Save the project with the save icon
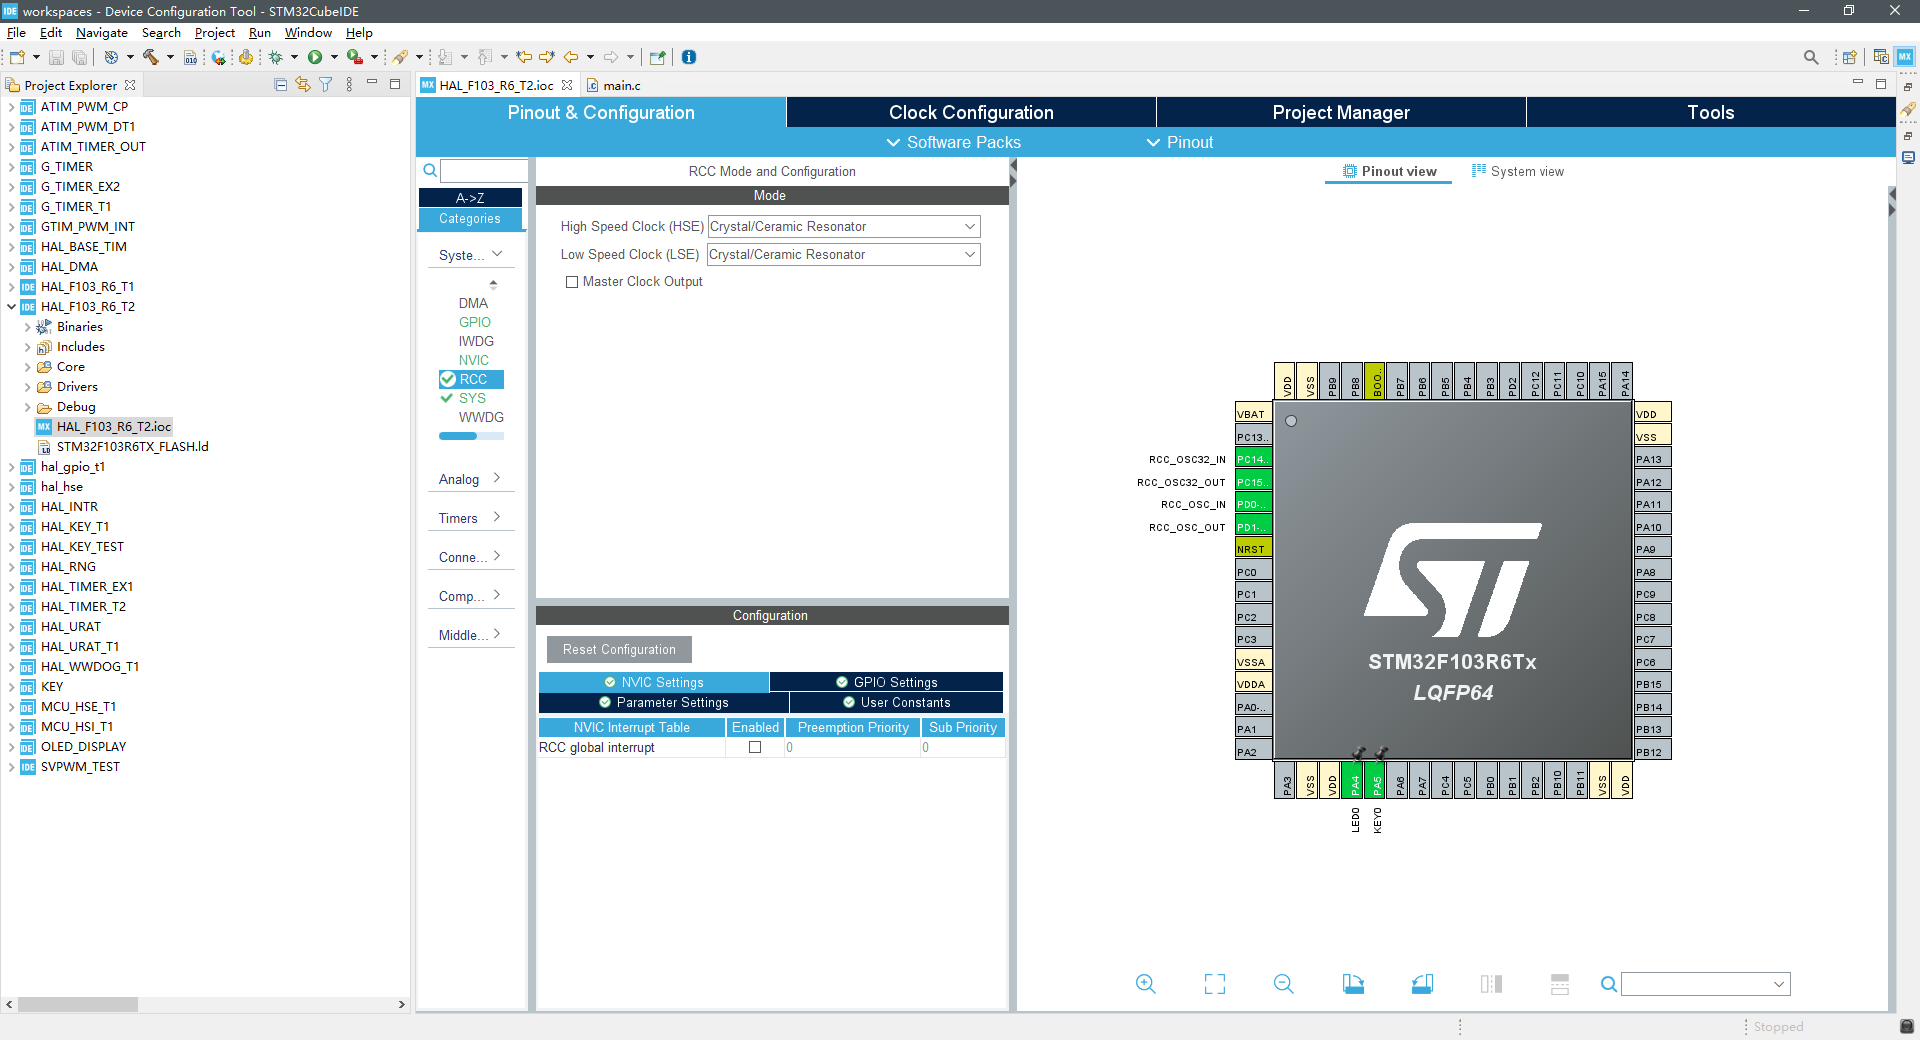1920x1040 pixels. click(x=56, y=57)
